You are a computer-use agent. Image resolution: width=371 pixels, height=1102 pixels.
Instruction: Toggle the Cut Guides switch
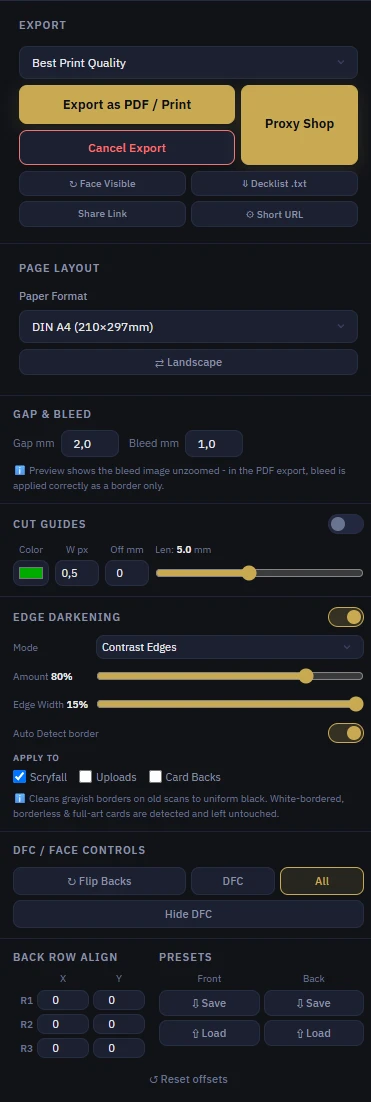pos(346,524)
